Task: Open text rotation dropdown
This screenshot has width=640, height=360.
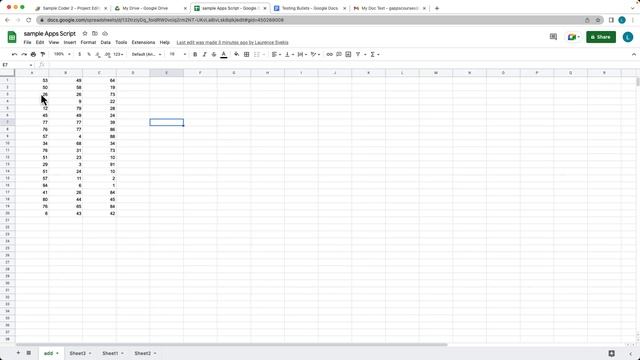Action: [x=315, y=54]
